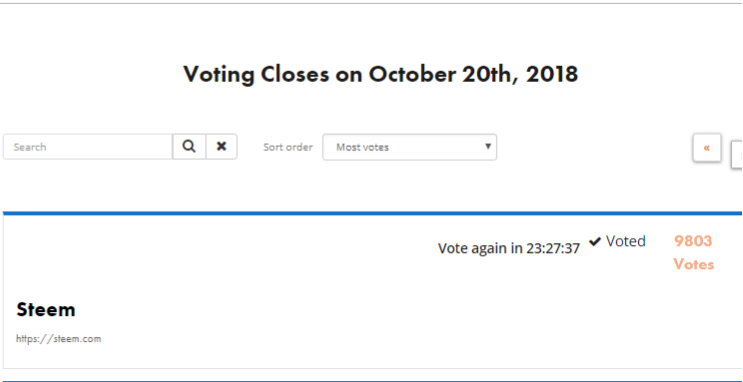Image resolution: width=743 pixels, height=382 pixels.
Task: Click the Sort order dropdown arrow
Action: click(488, 146)
